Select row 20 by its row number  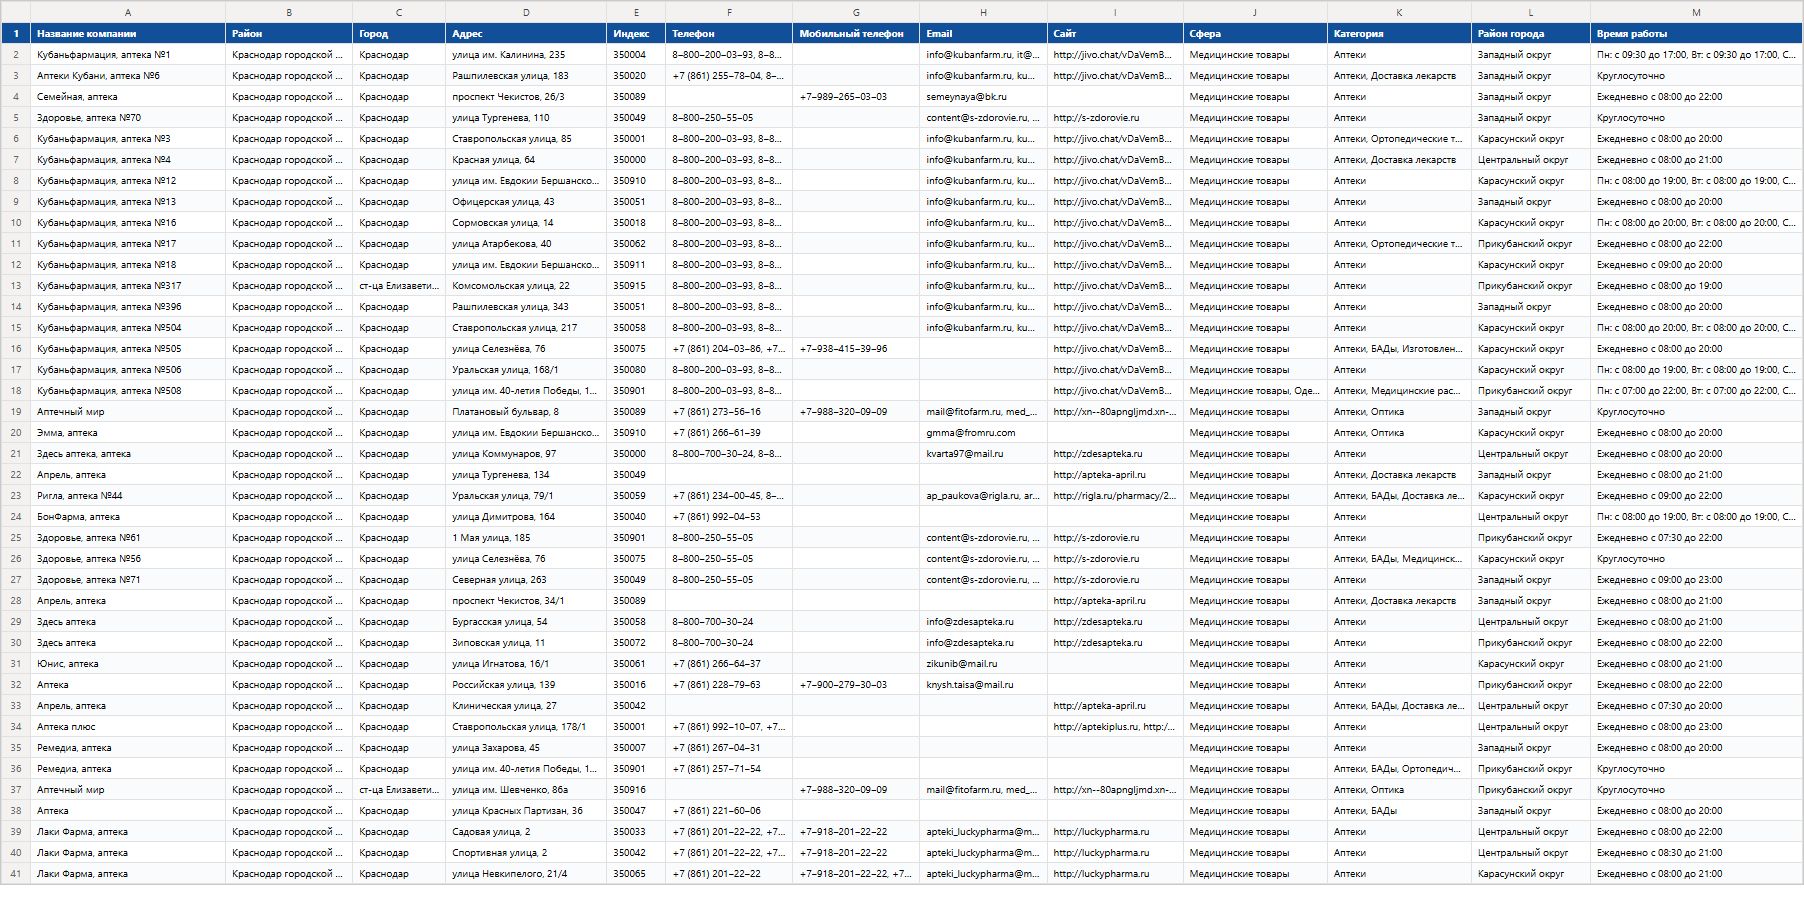point(16,433)
